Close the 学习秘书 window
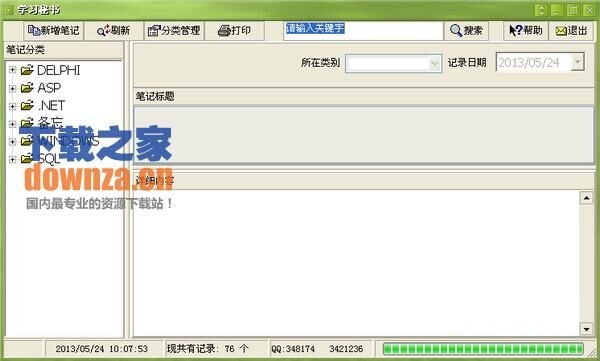600x361 pixels. (x=589, y=10)
